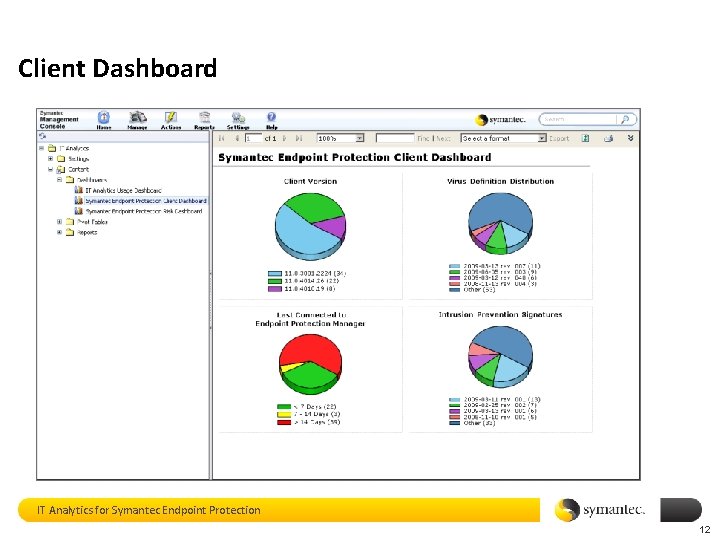The height and width of the screenshot is (540, 720).
Task: Collapse the Content tree node
Action: tap(51, 169)
